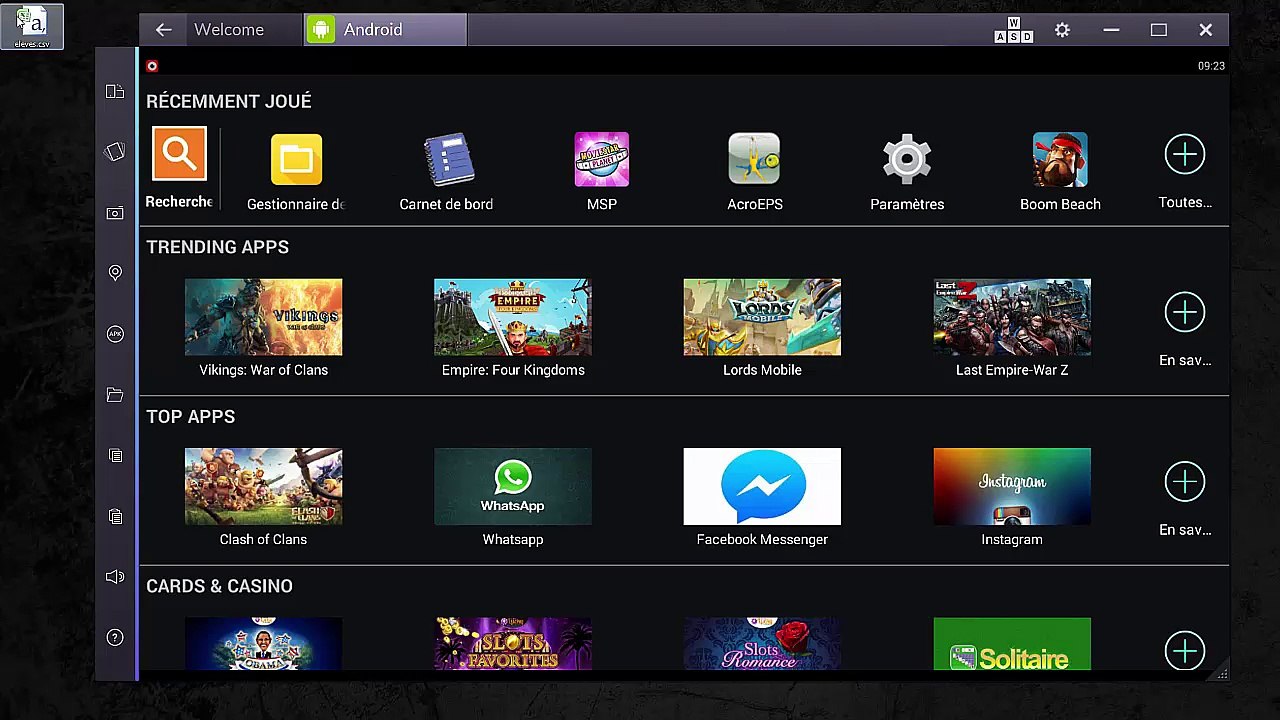Open the Clash of Clans thumbnail
The height and width of the screenshot is (720, 1280).
point(263,486)
